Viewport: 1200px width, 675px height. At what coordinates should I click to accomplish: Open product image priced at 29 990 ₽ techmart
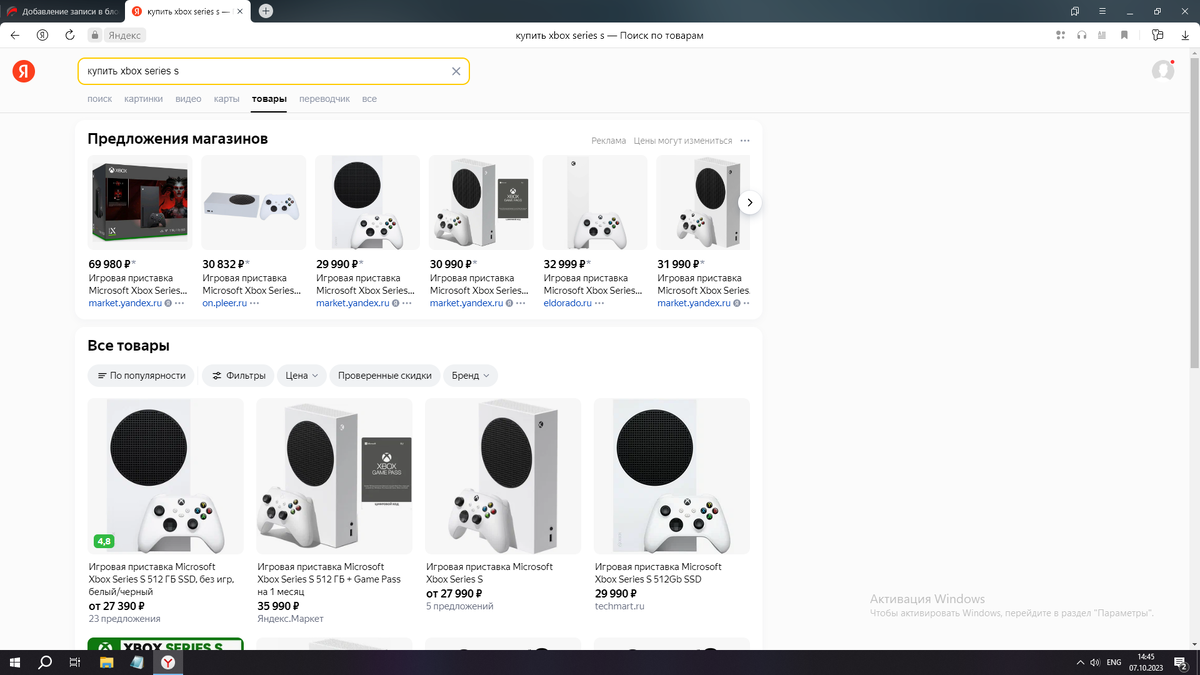point(672,476)
